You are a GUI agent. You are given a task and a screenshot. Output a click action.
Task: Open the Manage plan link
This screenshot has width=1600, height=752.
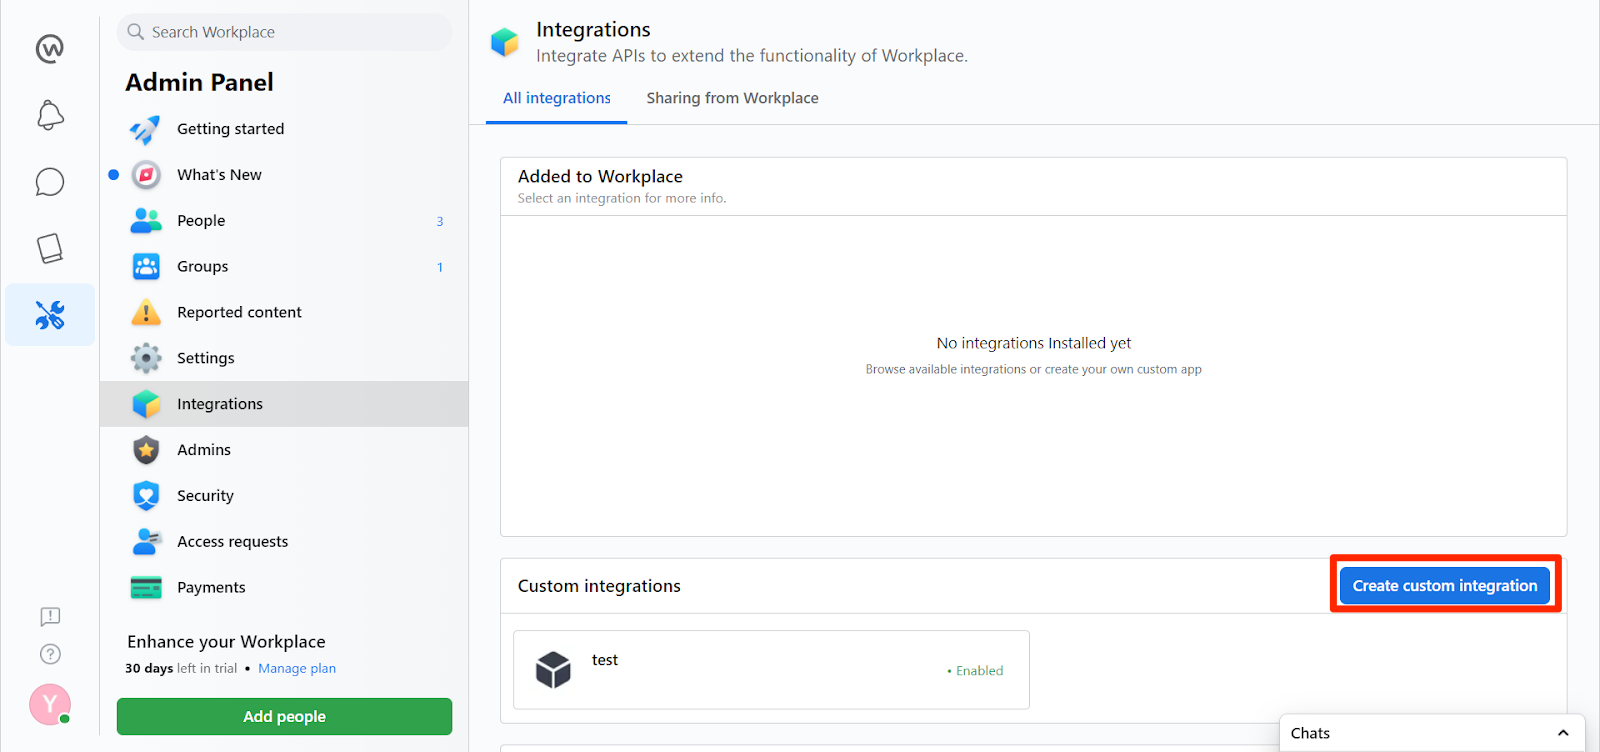point(297,668)
